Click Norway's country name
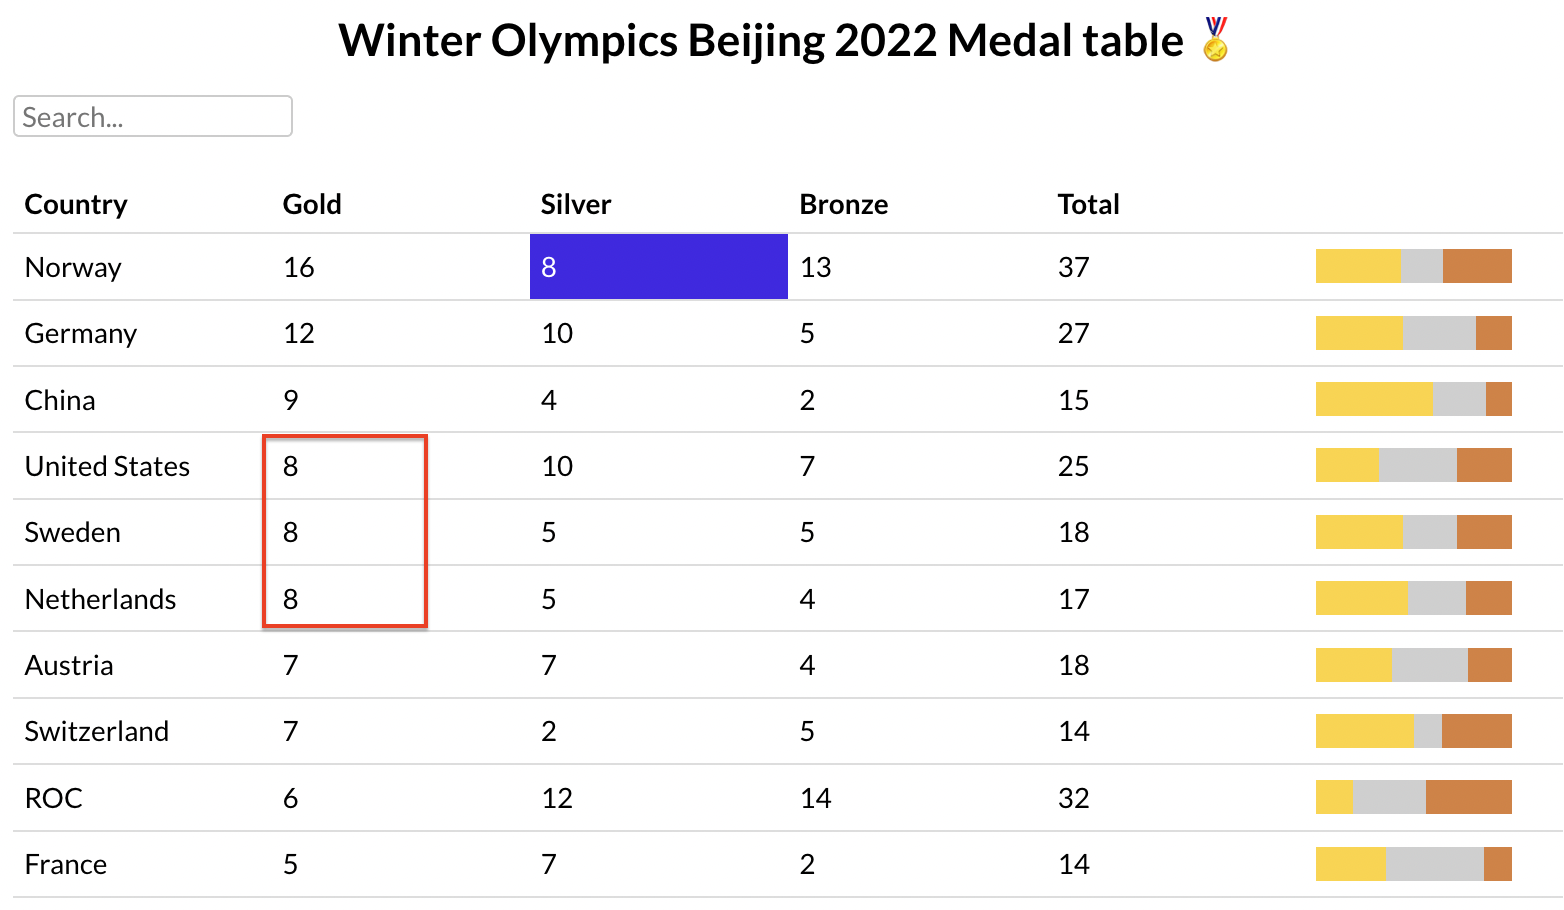Image resolution: width=1564 pixels, height=910 pixels. tap(73, 267)
